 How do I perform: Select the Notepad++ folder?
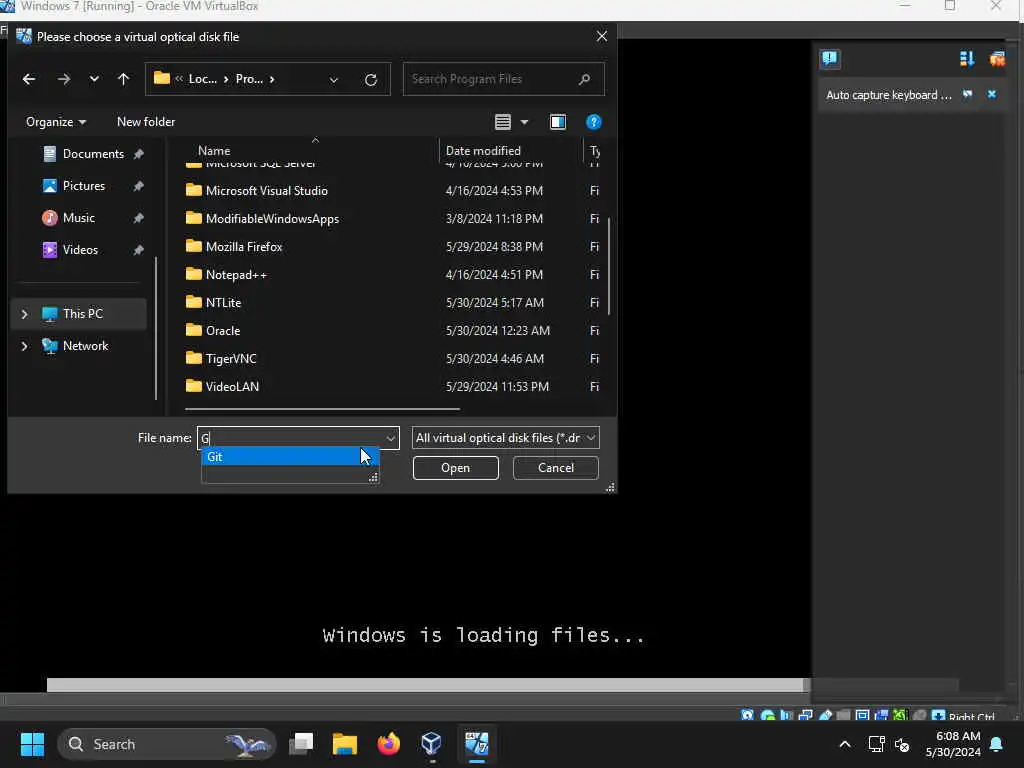click(236, 275)
